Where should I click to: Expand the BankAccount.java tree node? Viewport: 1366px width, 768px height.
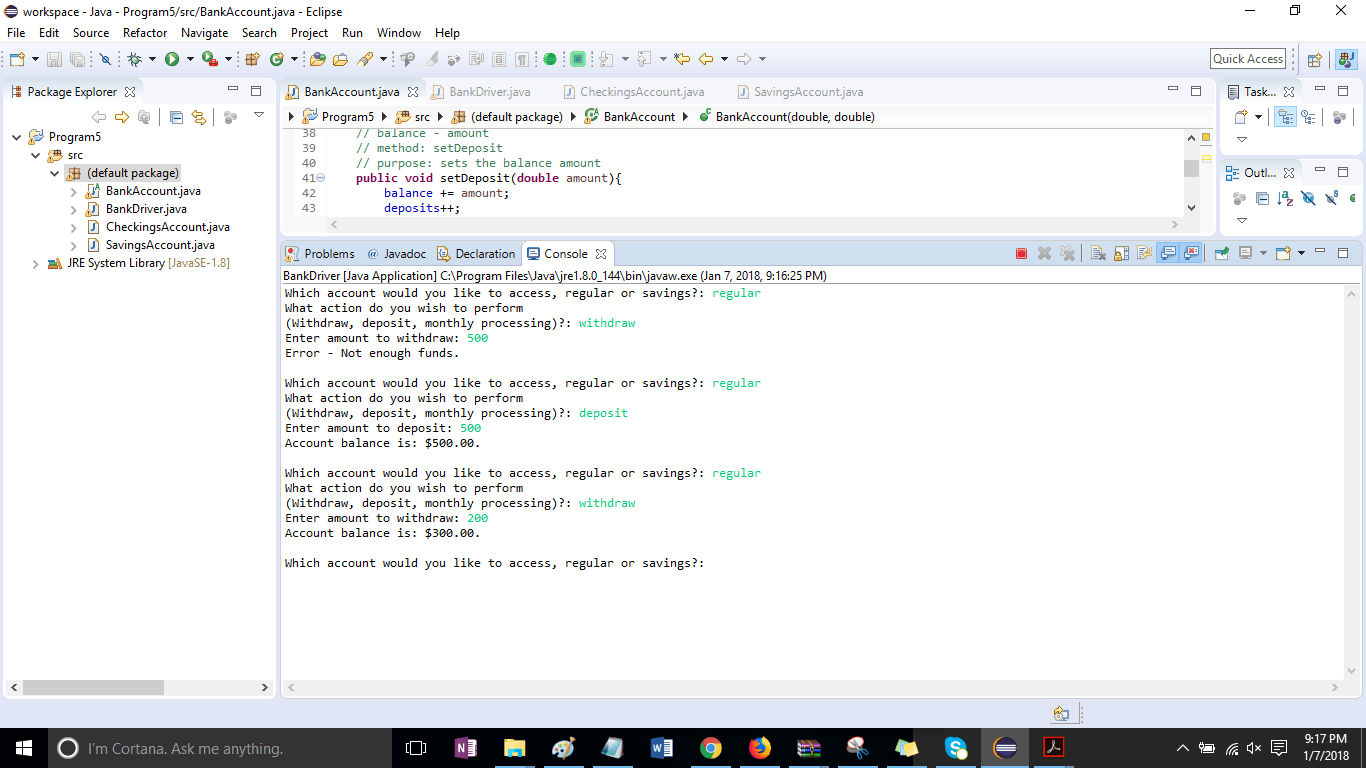tap(73, 191)
